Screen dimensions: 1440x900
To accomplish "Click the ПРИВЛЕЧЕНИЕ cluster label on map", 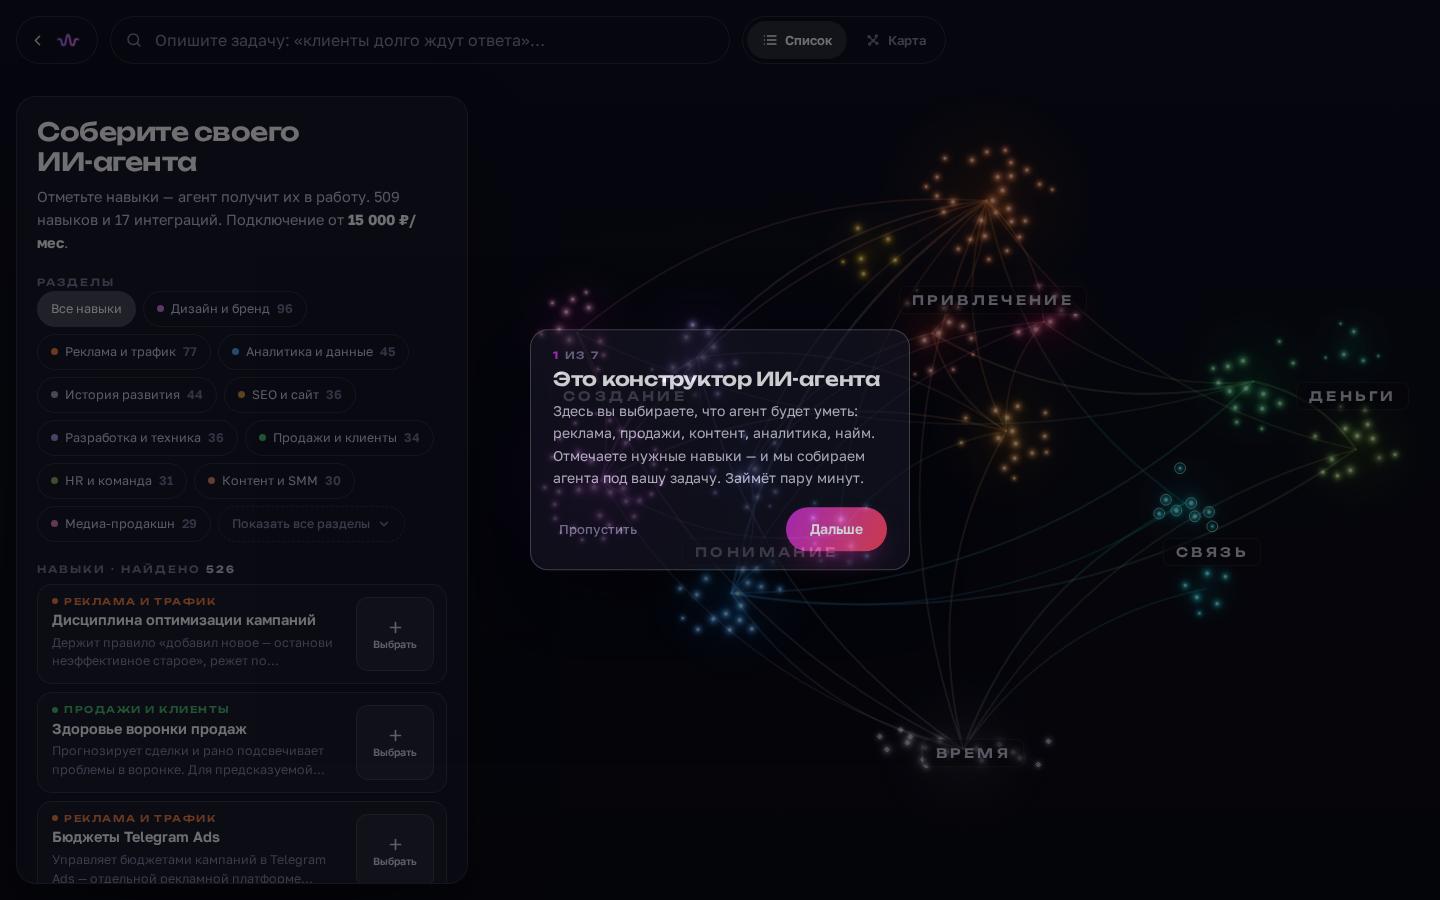I will pyautogui.click(x=992, y=300).
